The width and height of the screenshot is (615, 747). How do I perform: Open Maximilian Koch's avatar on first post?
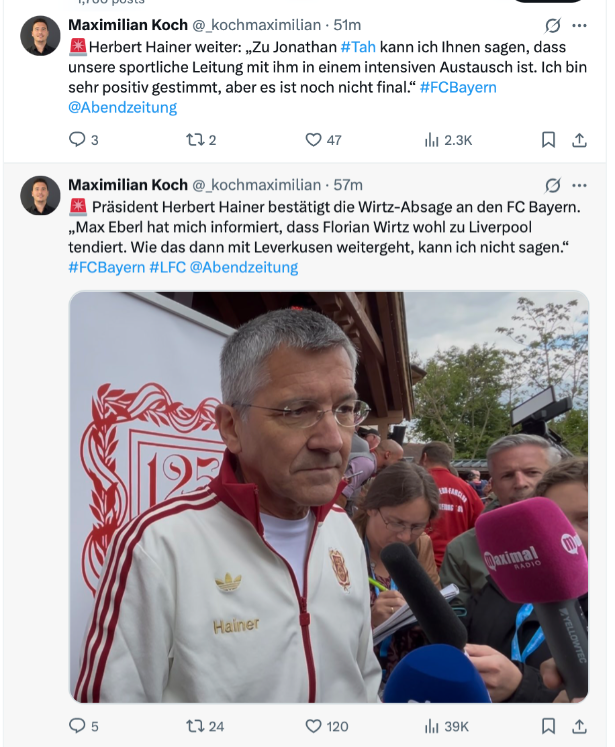[40, 36]
